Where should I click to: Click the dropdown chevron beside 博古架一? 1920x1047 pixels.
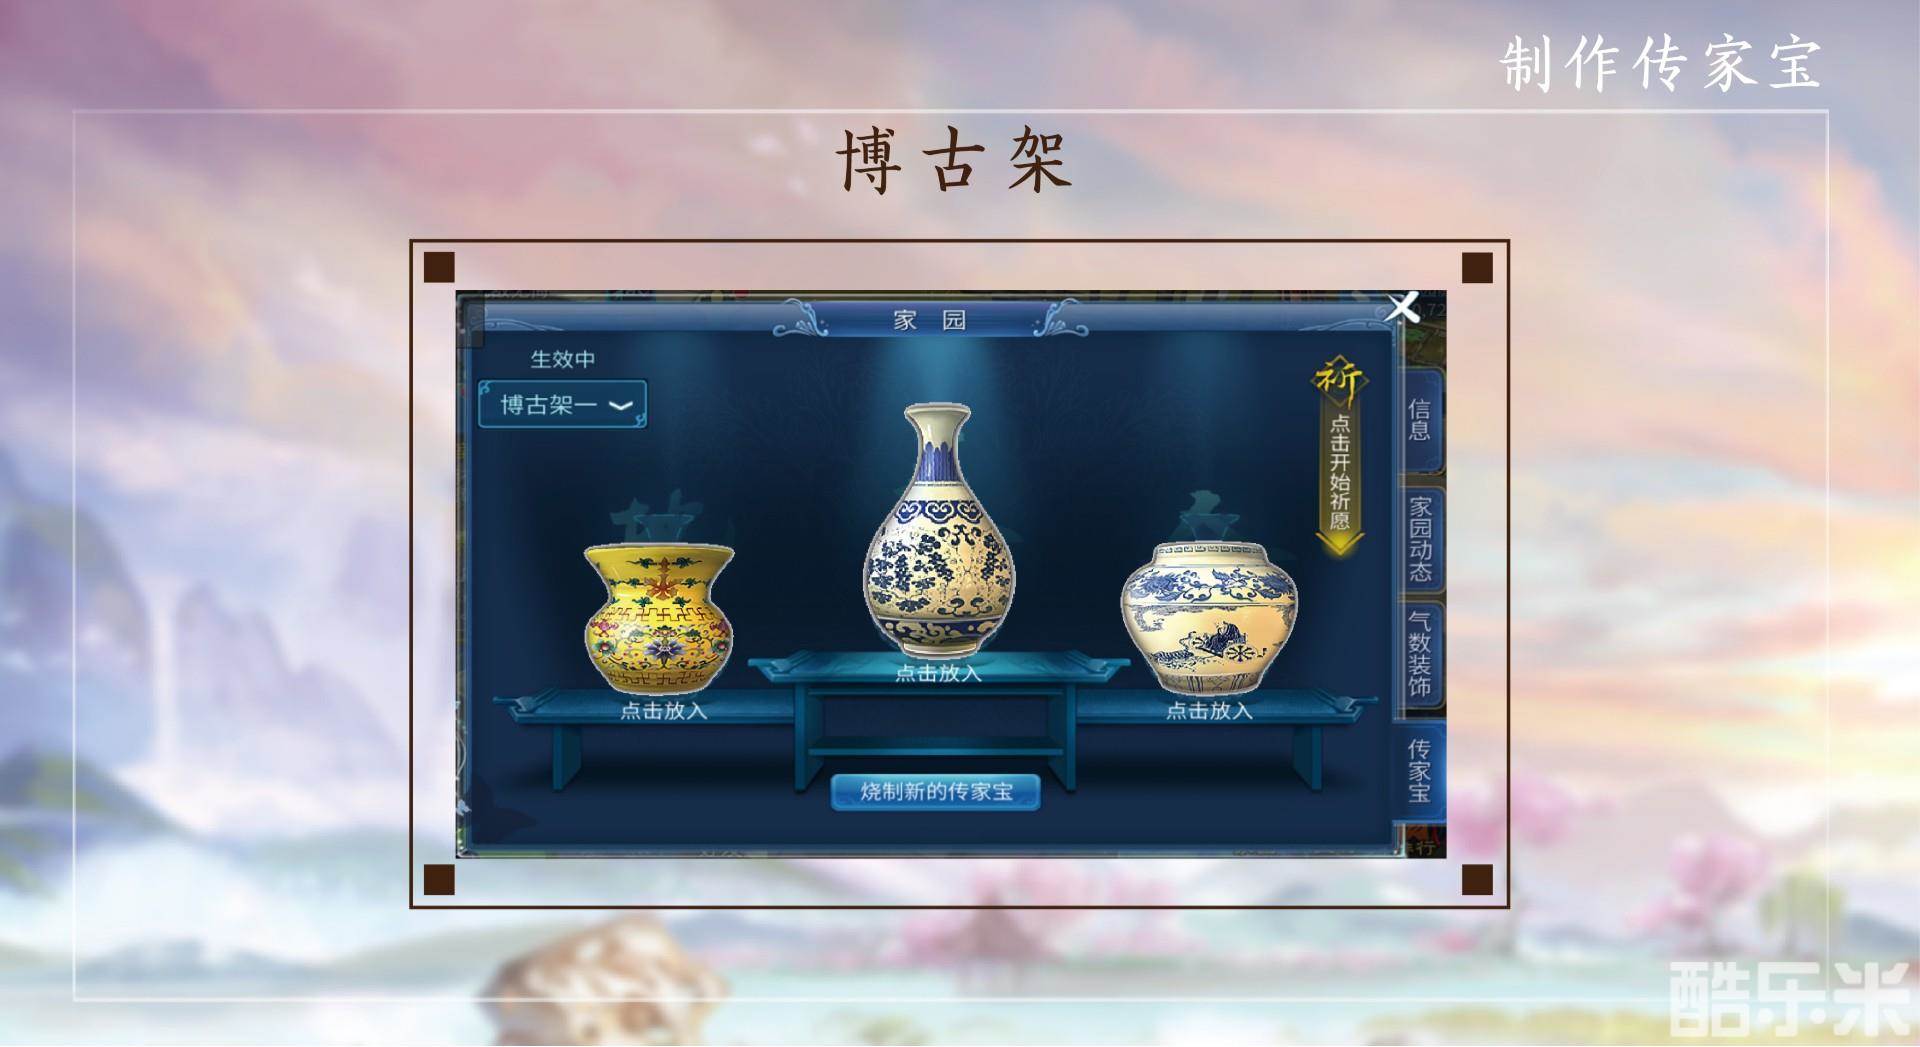621,406
